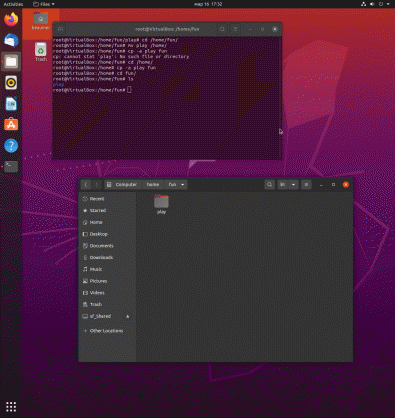Open Desktop in the Files sidebar
395x418 pixels.
107,234
